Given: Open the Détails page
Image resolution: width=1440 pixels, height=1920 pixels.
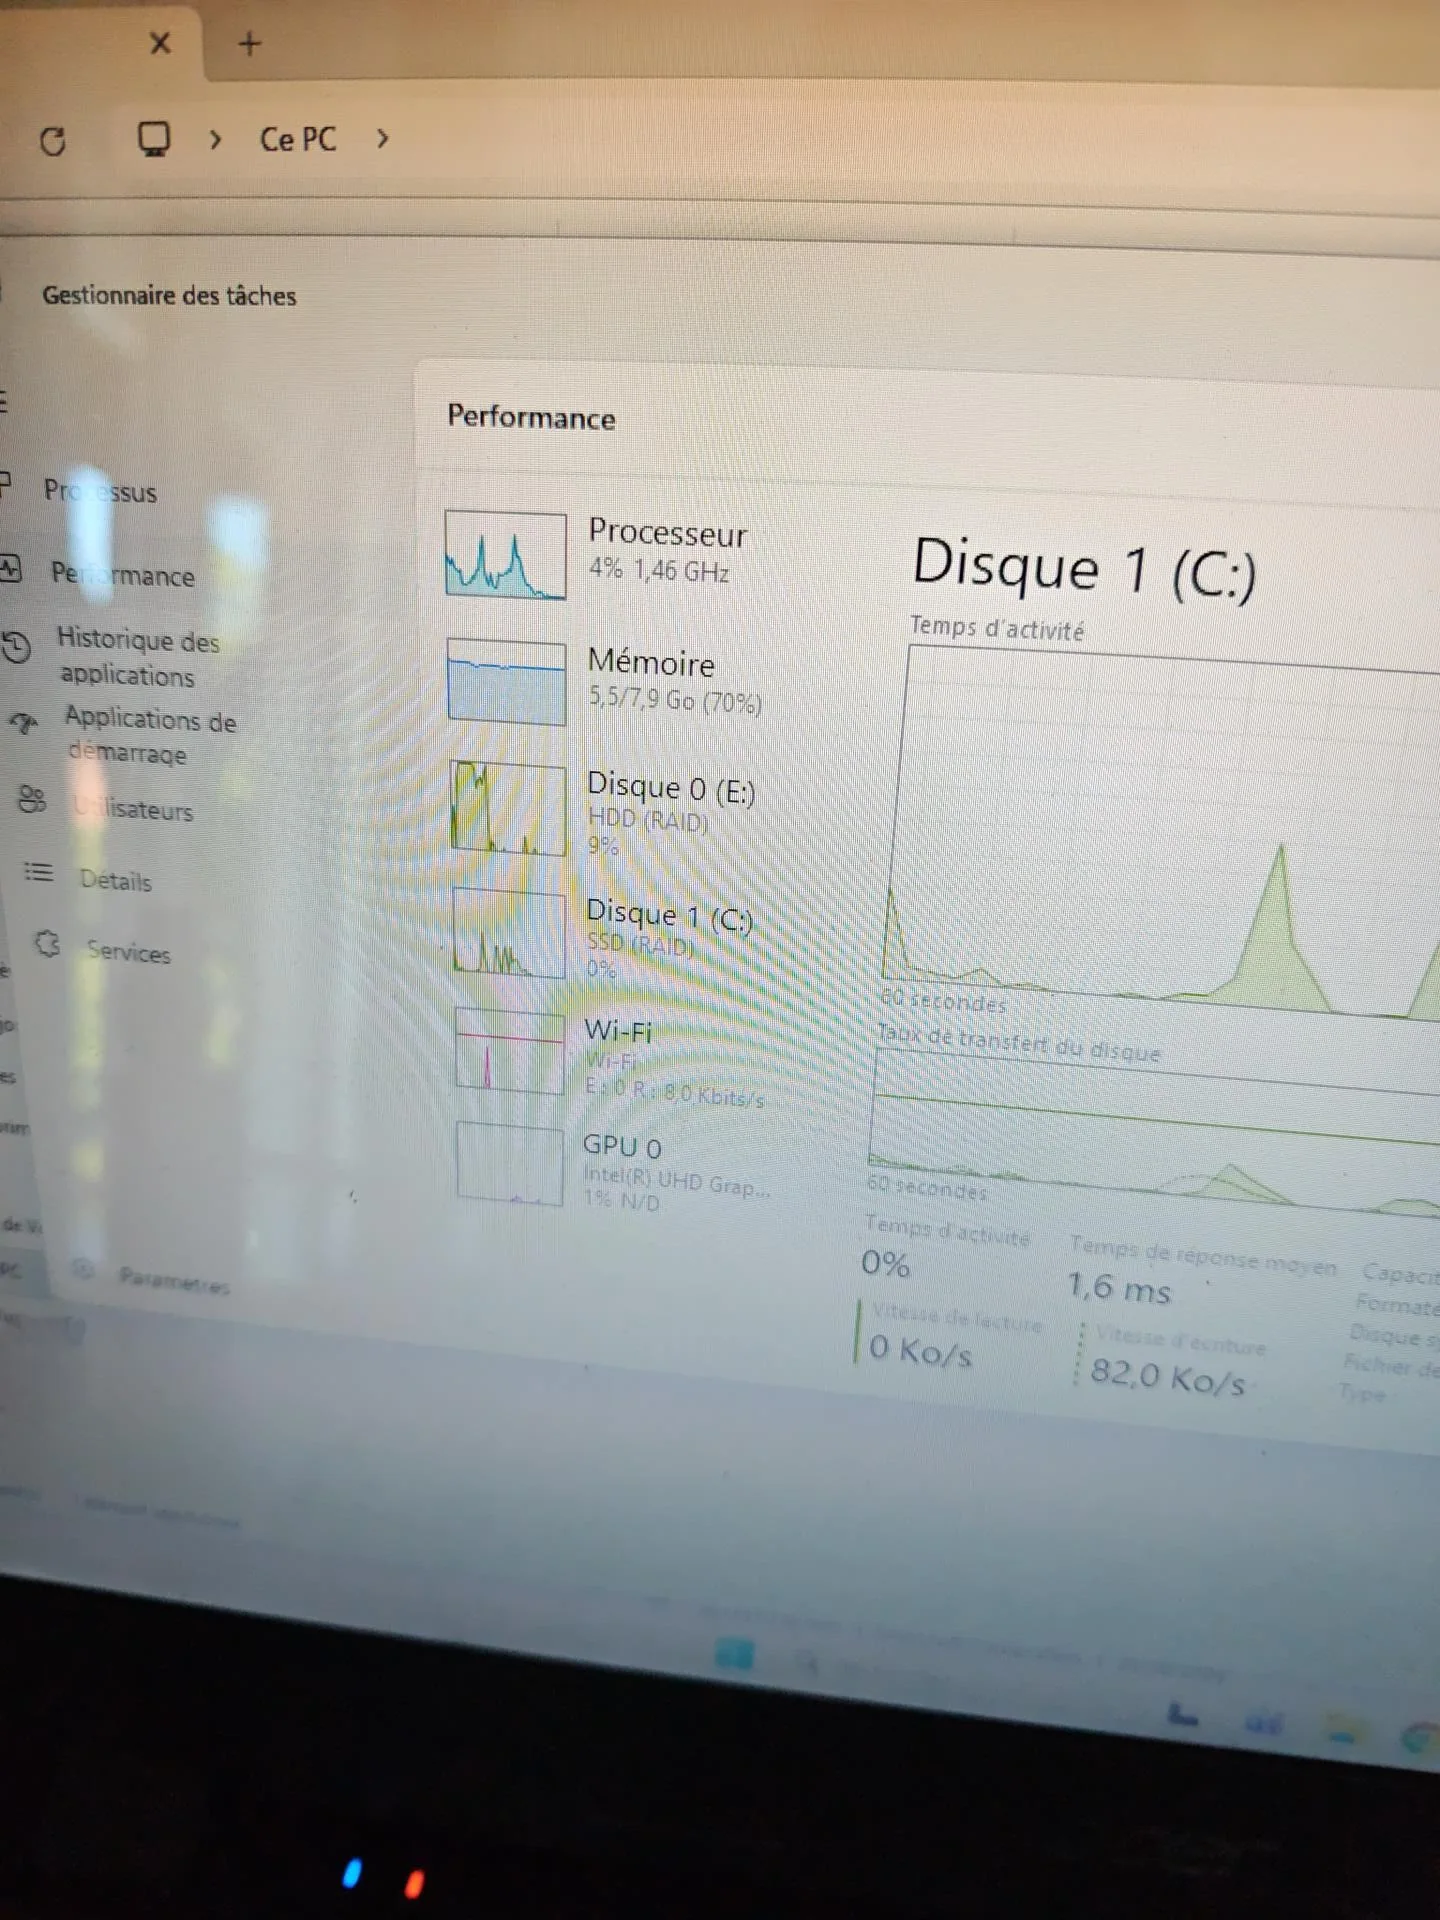Looking at the screenshot, I should [116, 880].
